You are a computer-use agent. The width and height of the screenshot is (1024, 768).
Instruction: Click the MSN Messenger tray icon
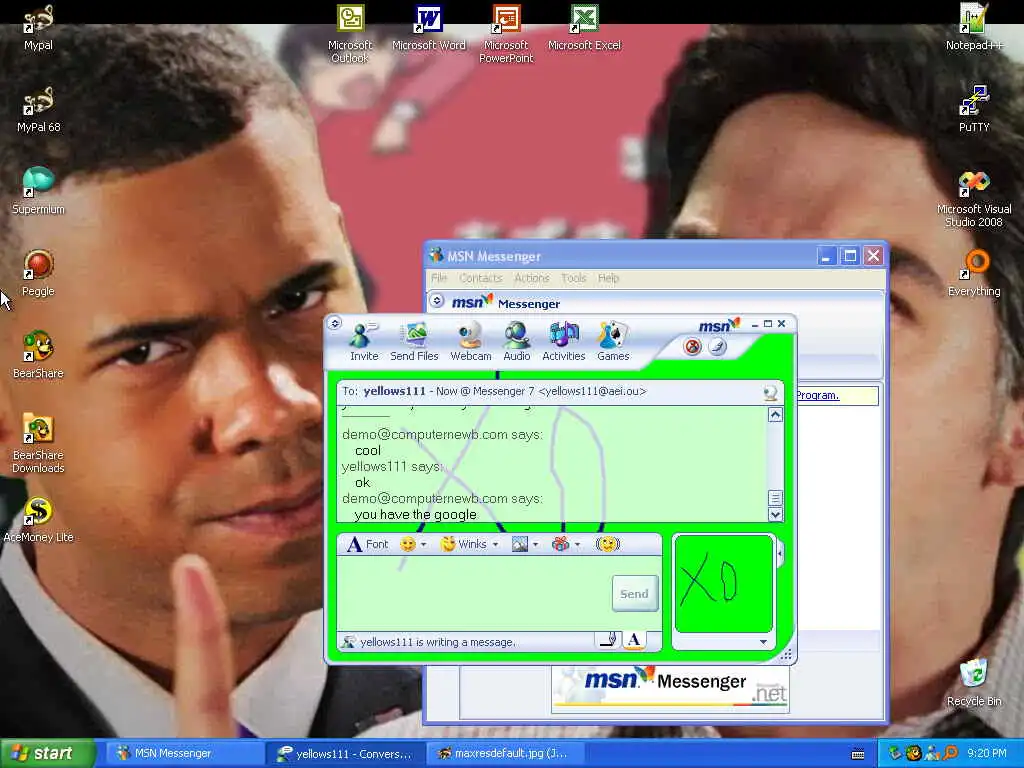pos(932,753)
